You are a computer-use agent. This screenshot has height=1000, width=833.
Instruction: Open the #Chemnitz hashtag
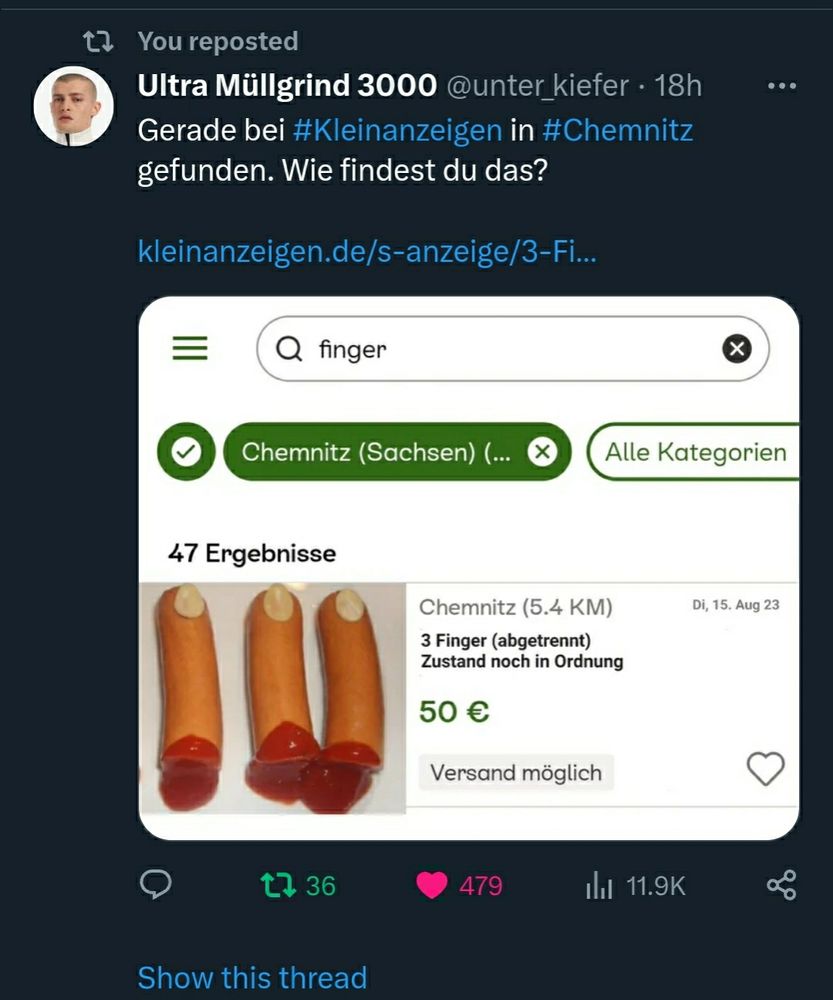click(x=617, y=130)
